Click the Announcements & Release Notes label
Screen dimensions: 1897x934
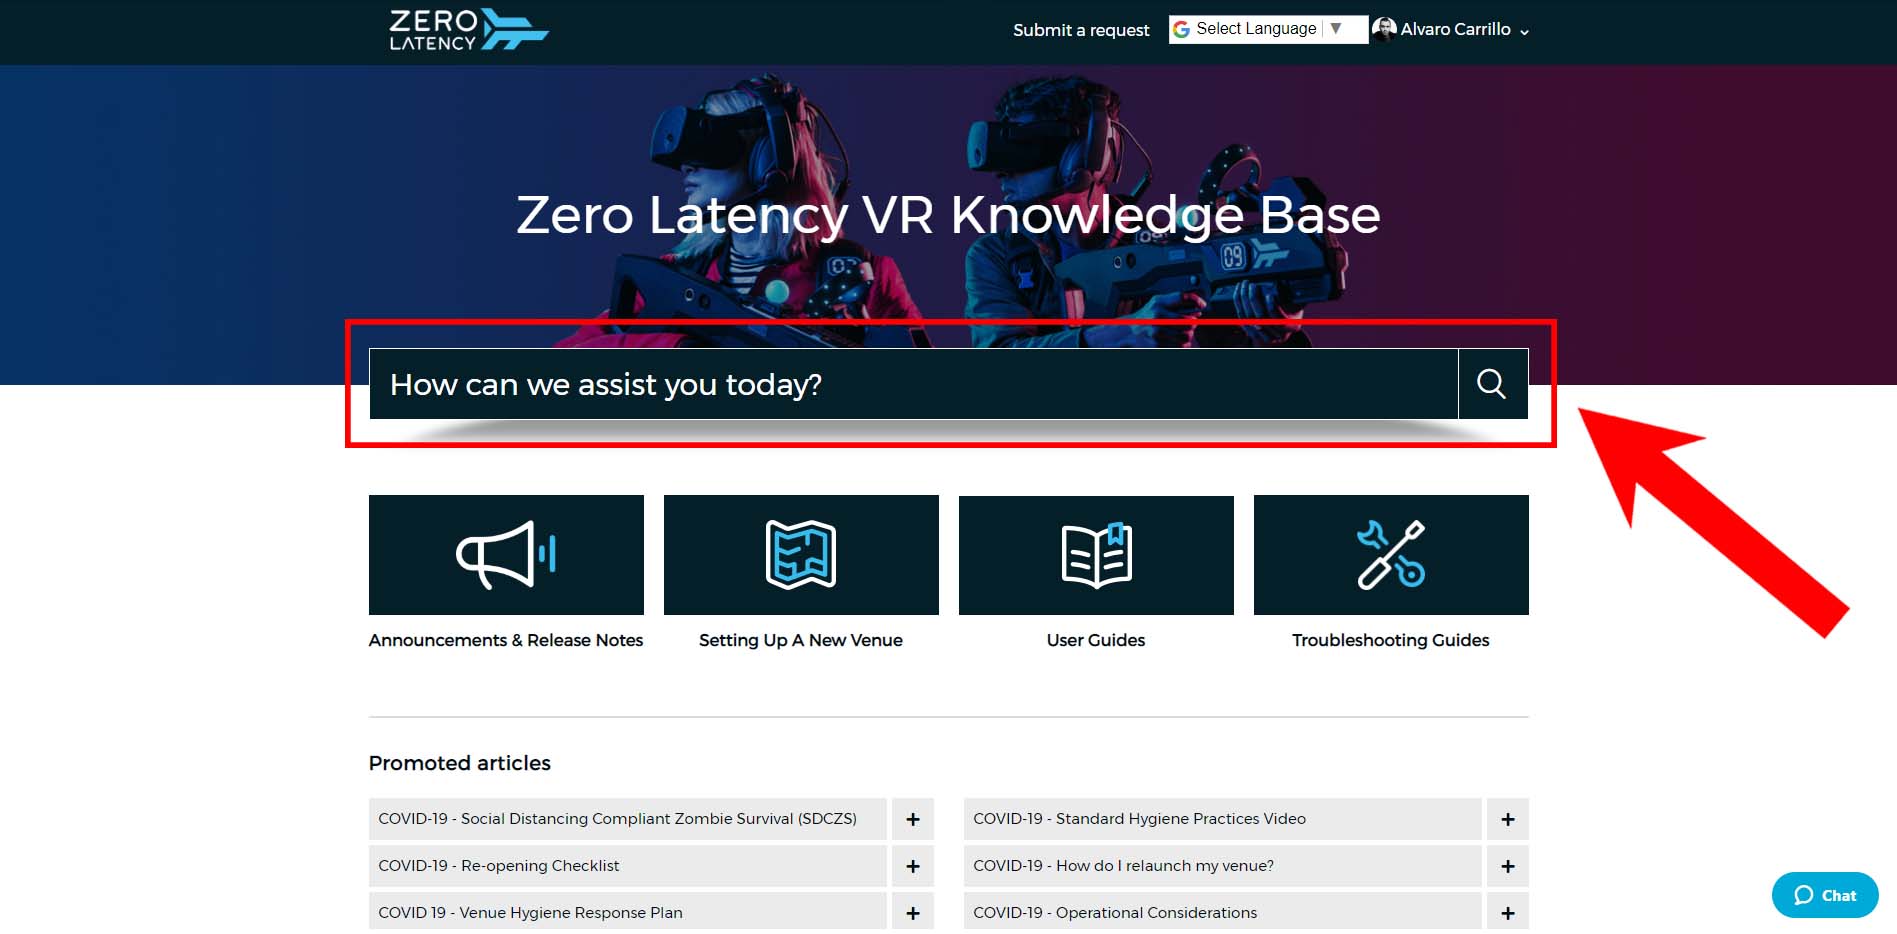pyautogui.click(x=506, y=640)
